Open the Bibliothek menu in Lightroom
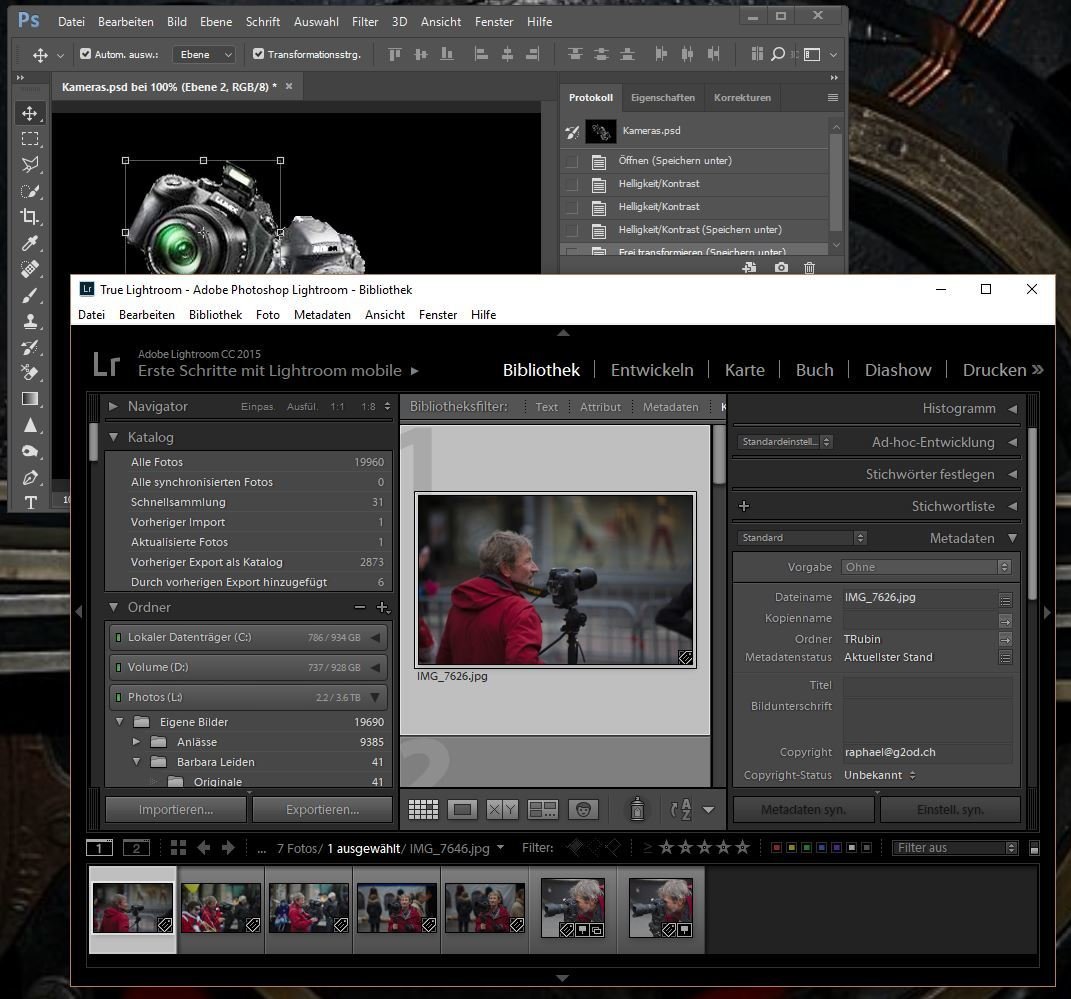 215,314
